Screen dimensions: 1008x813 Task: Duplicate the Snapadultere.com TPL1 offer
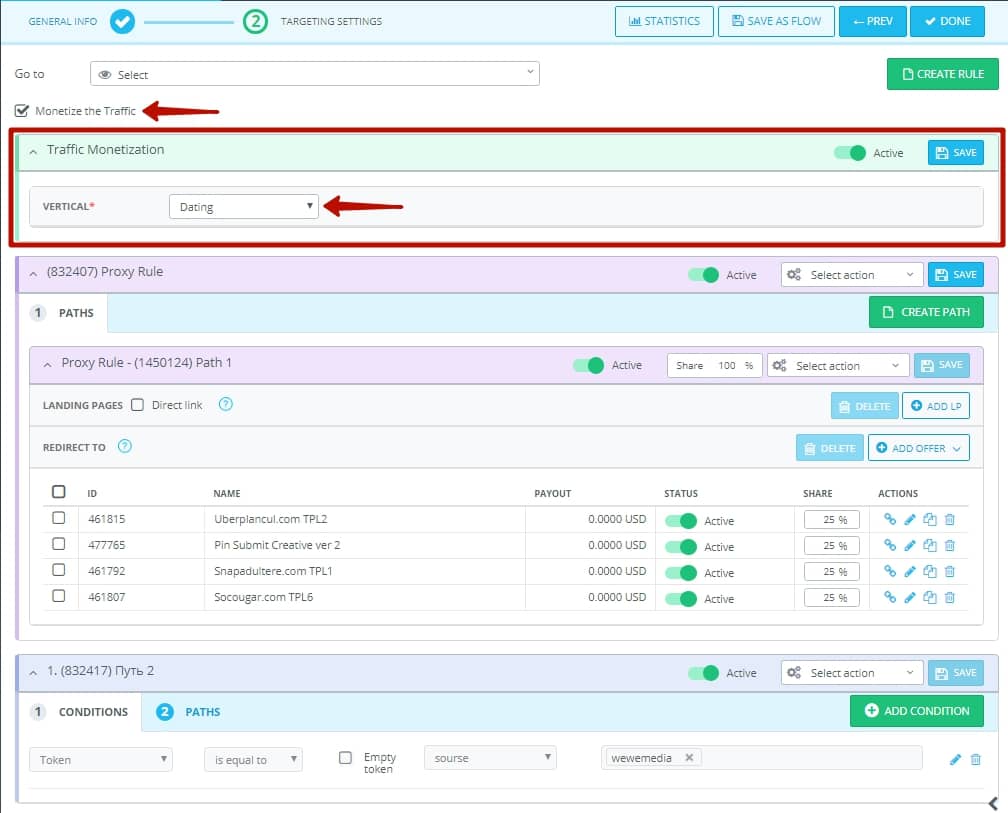(930, 571)
